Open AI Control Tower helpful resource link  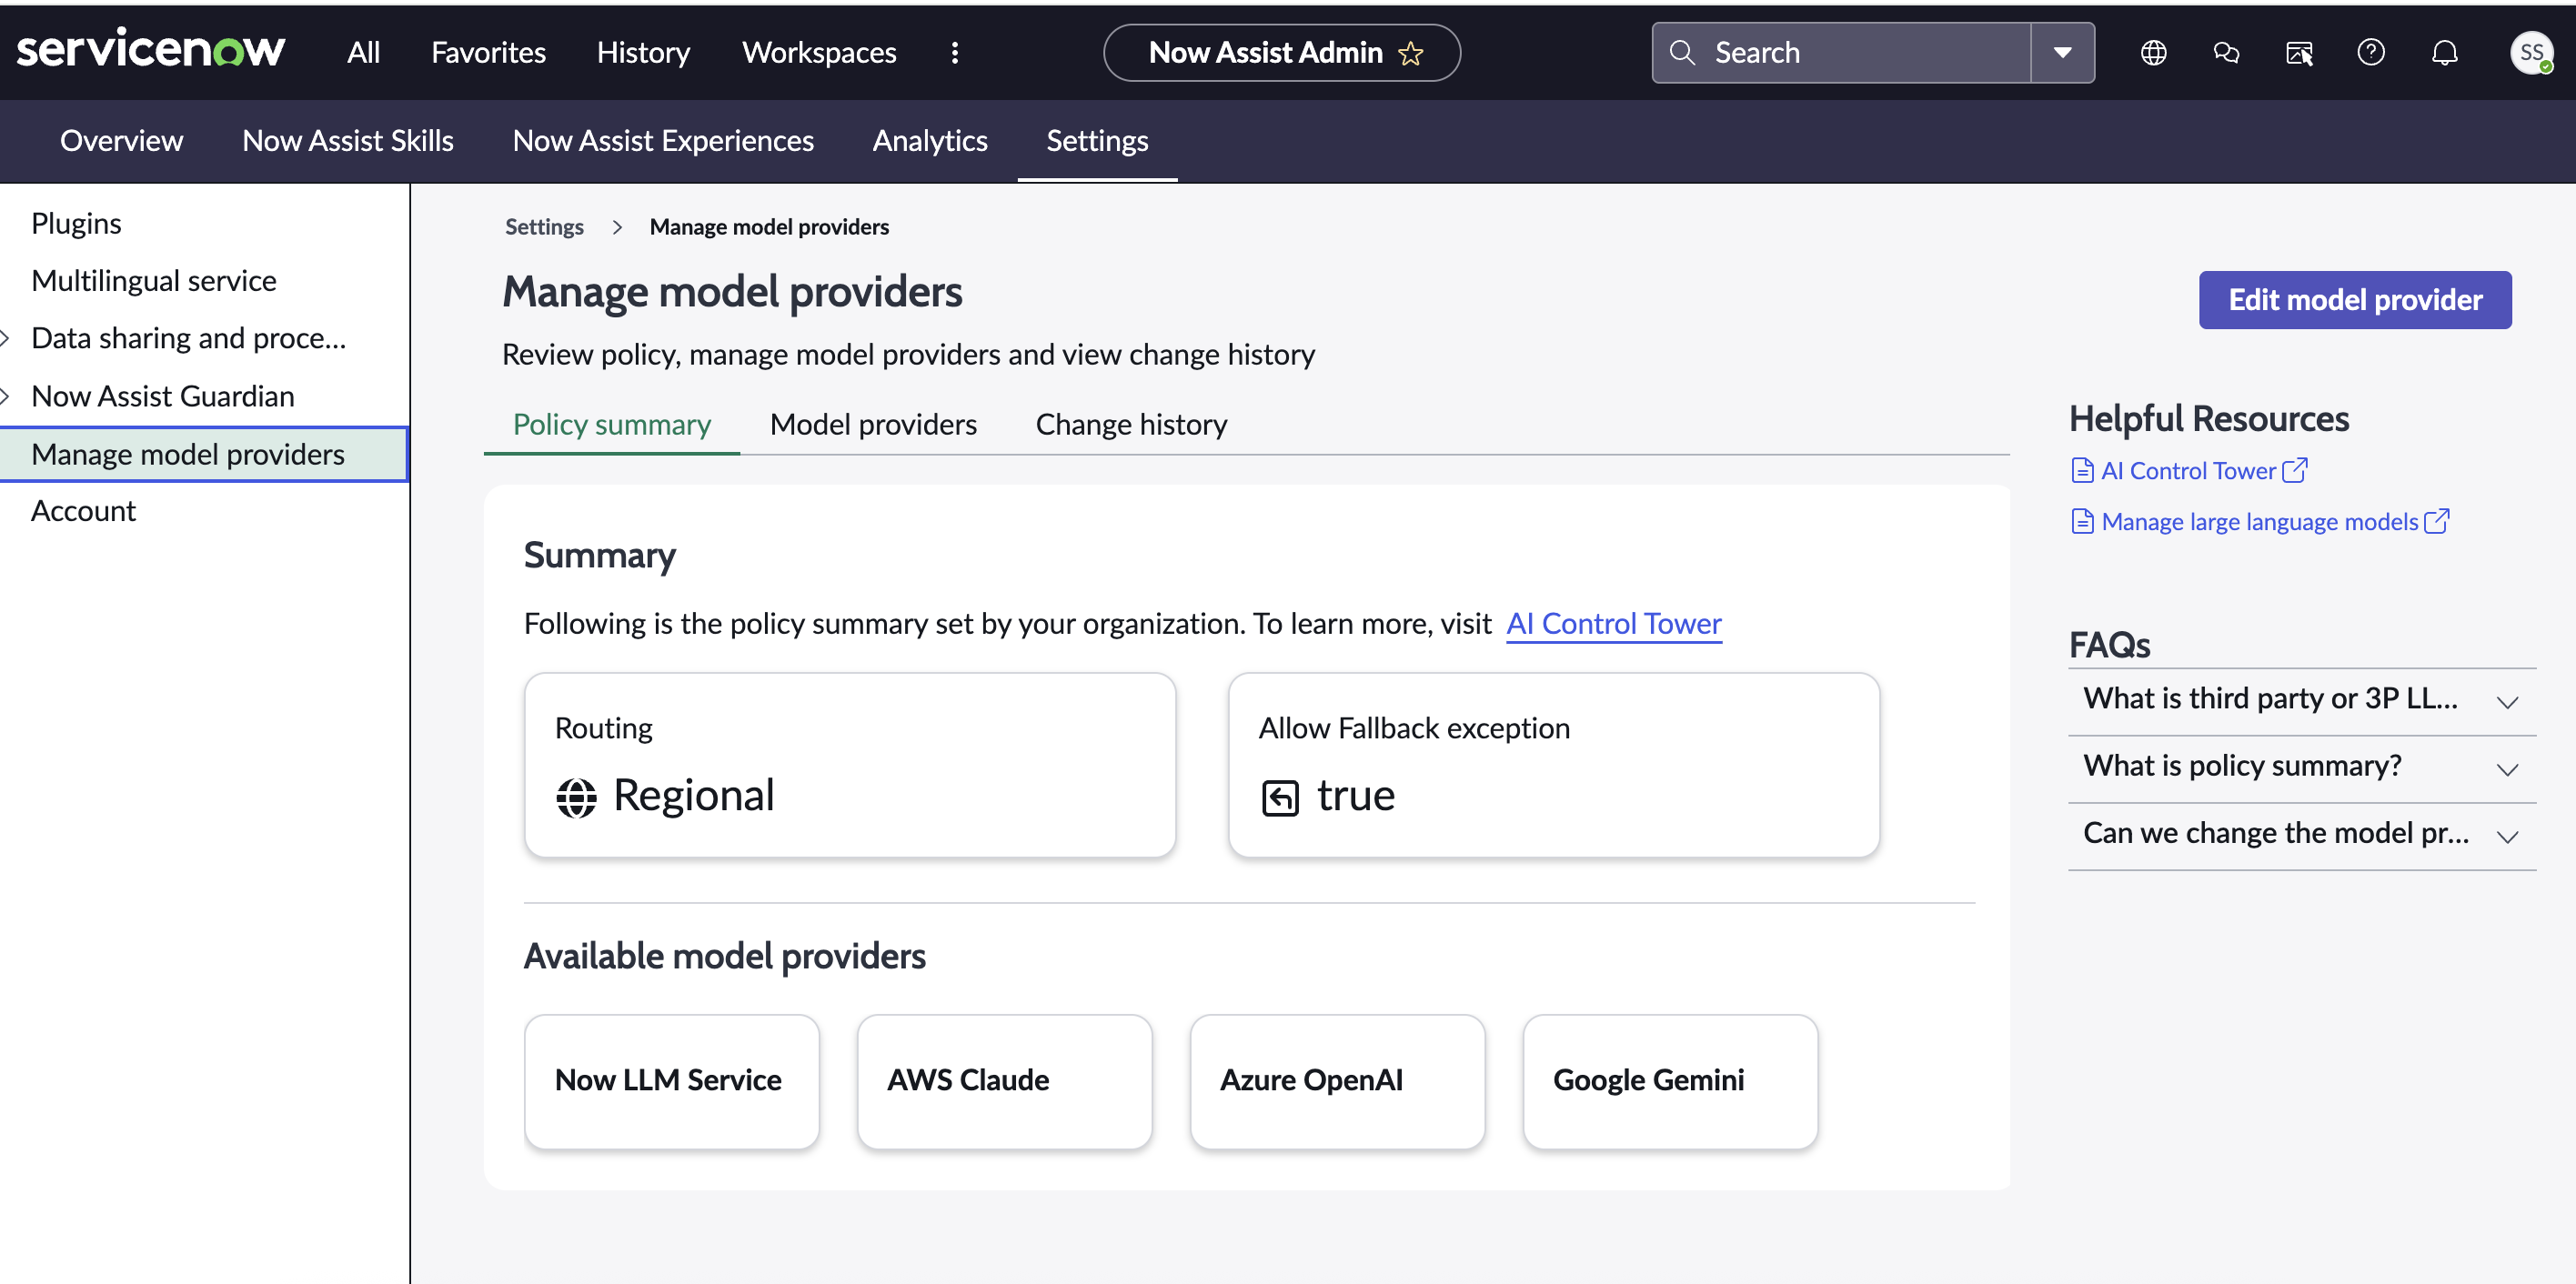2188,470
